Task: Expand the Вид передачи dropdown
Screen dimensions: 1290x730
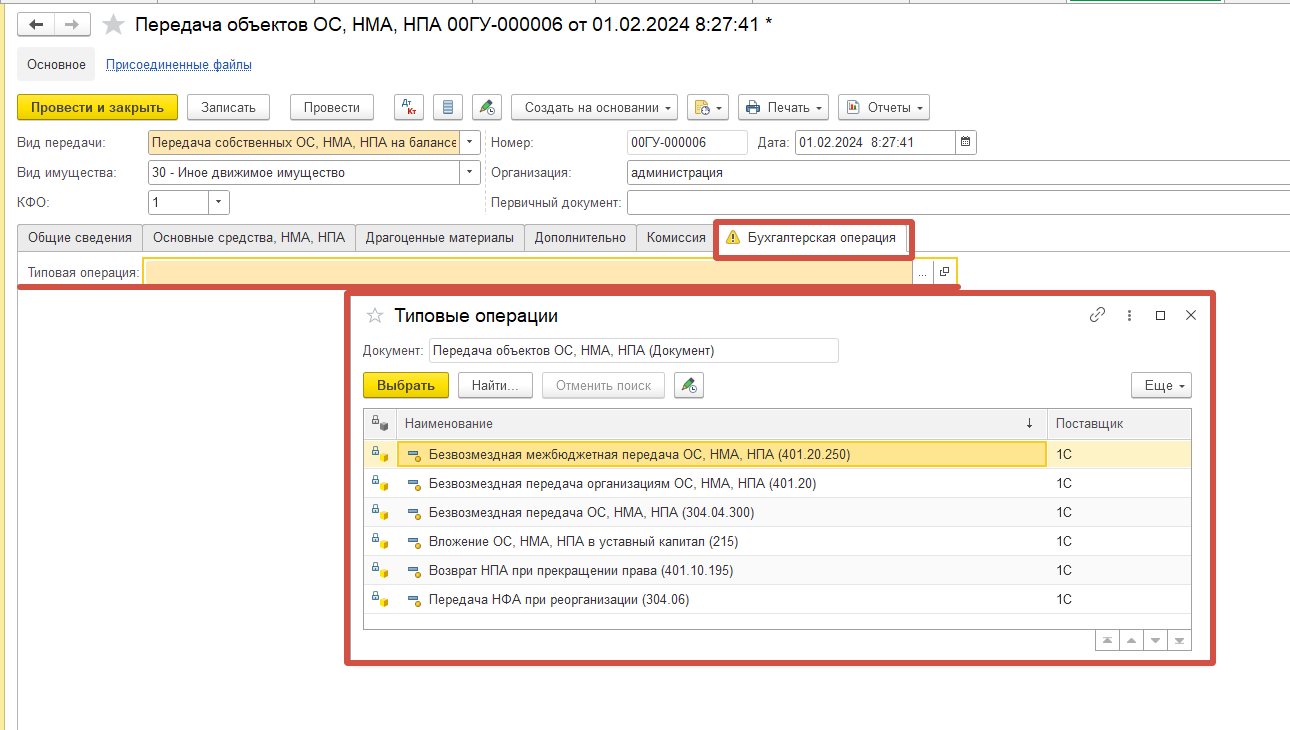Action: click(470, 143)
